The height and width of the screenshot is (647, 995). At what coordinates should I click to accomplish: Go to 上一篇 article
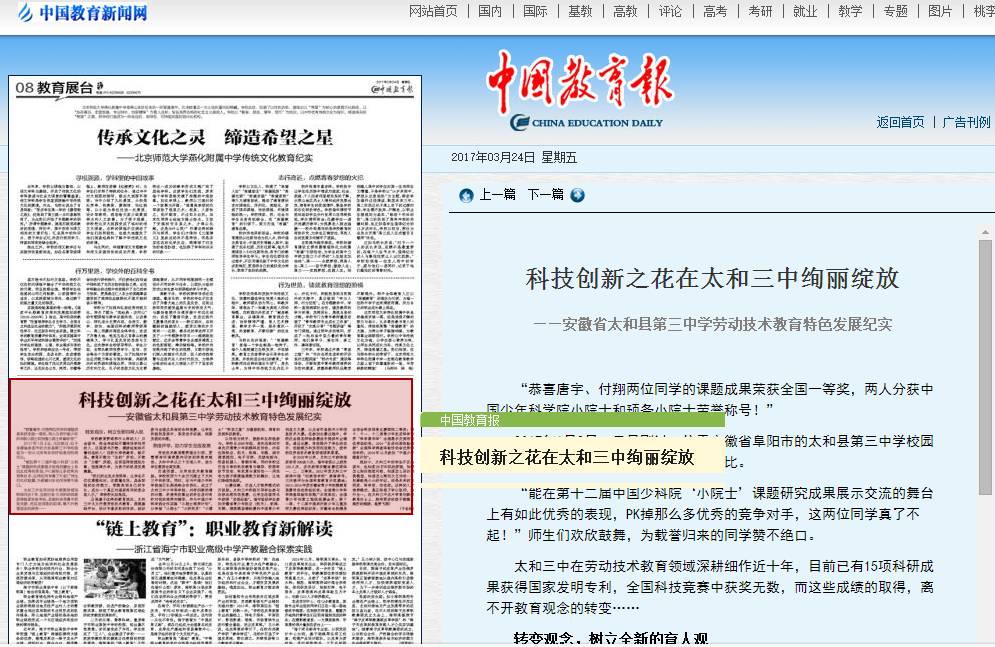(x=498, y=195)
